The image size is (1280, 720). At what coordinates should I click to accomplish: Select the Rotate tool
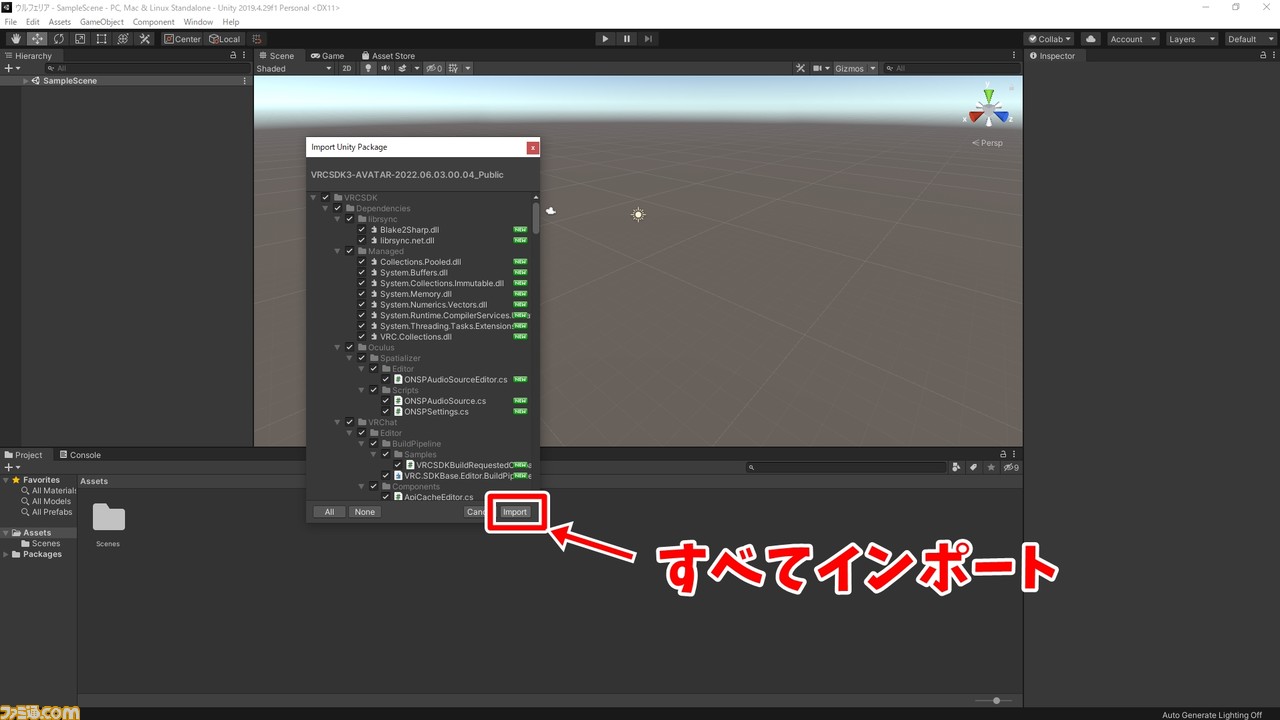[x=59, y=39]
